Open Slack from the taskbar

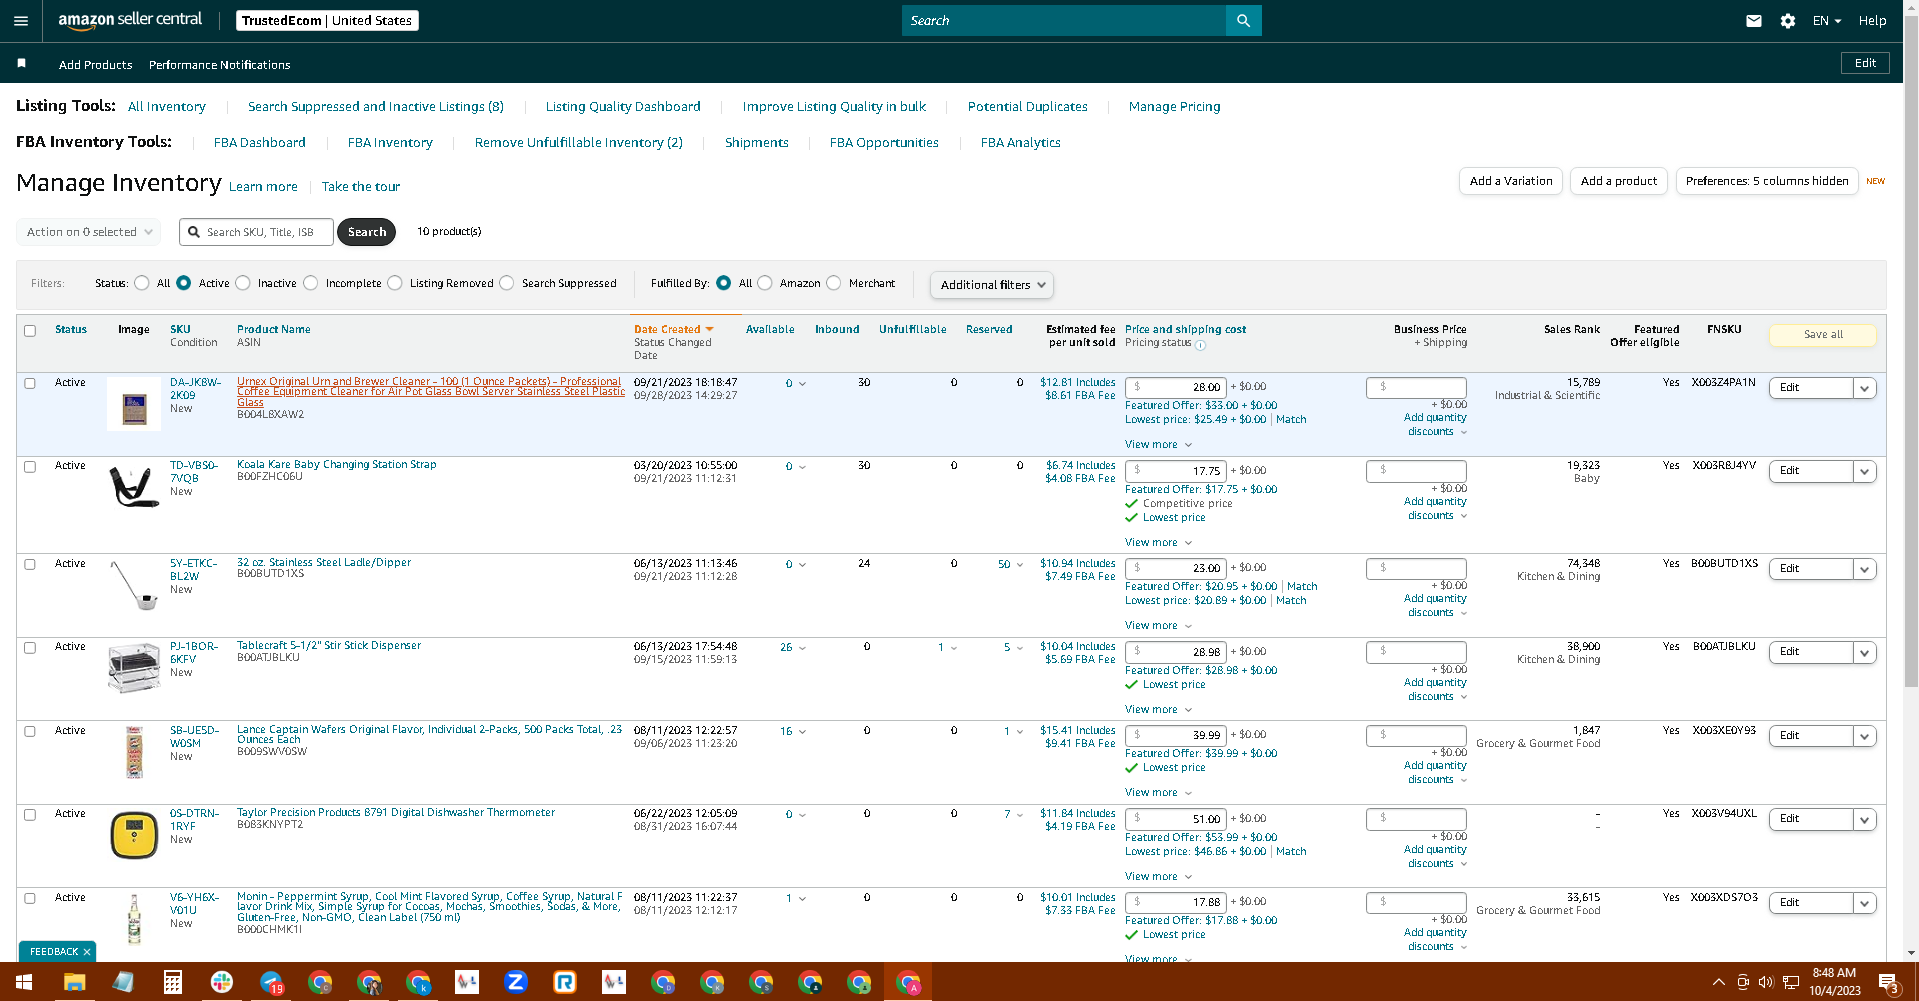point(221,982)
